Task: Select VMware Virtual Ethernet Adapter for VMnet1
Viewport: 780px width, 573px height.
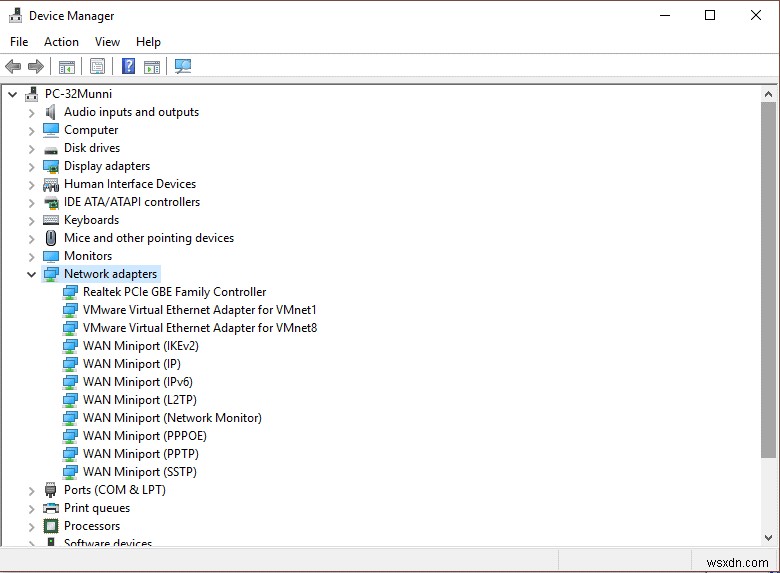Action: (x=200, y=310)
